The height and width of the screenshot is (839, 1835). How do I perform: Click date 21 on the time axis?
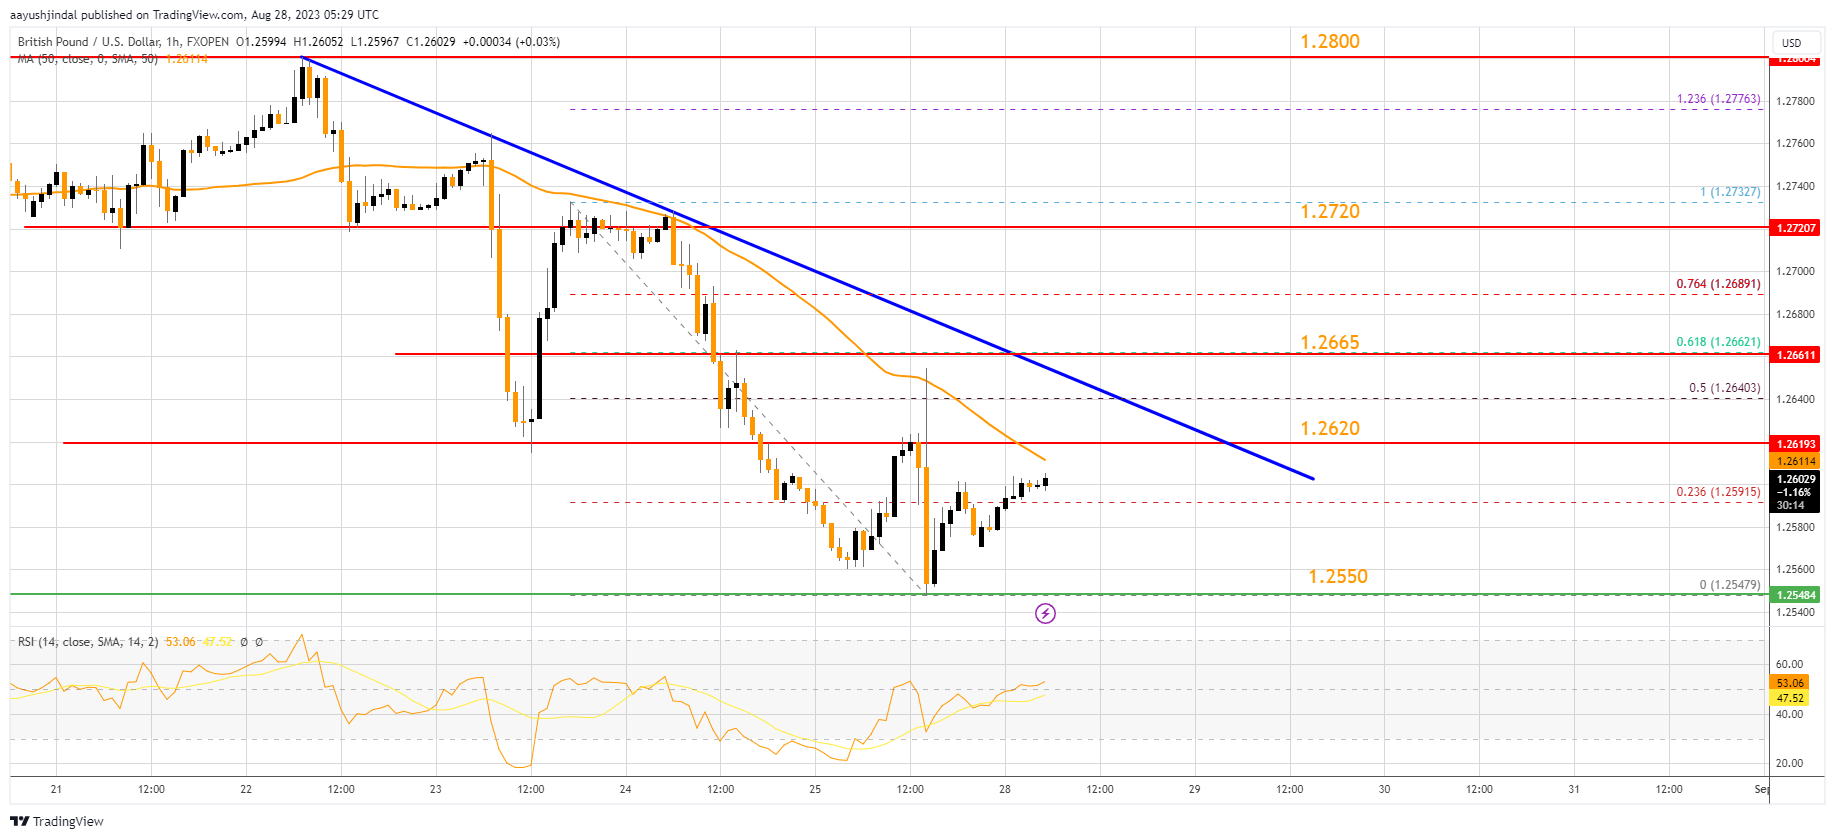pos(56,789)
